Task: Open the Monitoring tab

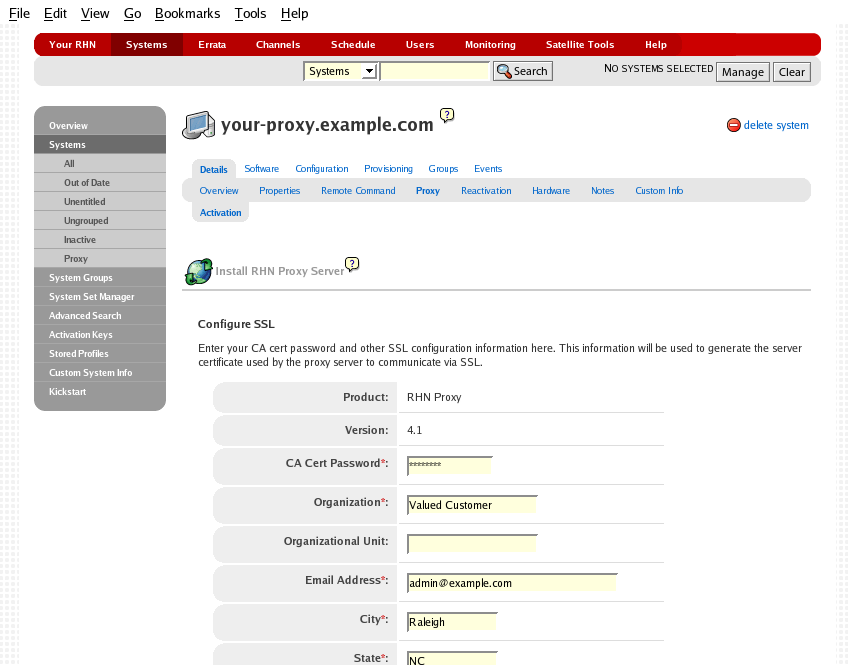Action: (x=491, y=45)
